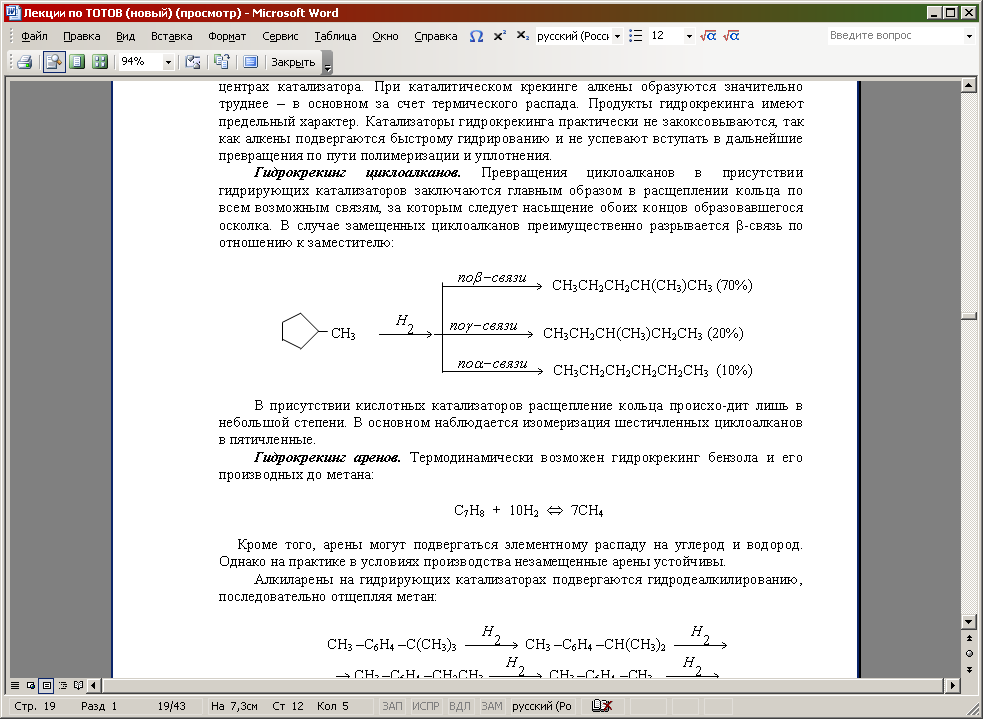Image resolution: width=983 pixels, height=719 pixels.
Task: Open the font size 12 dropdown
Action: [x=689, y=36]
